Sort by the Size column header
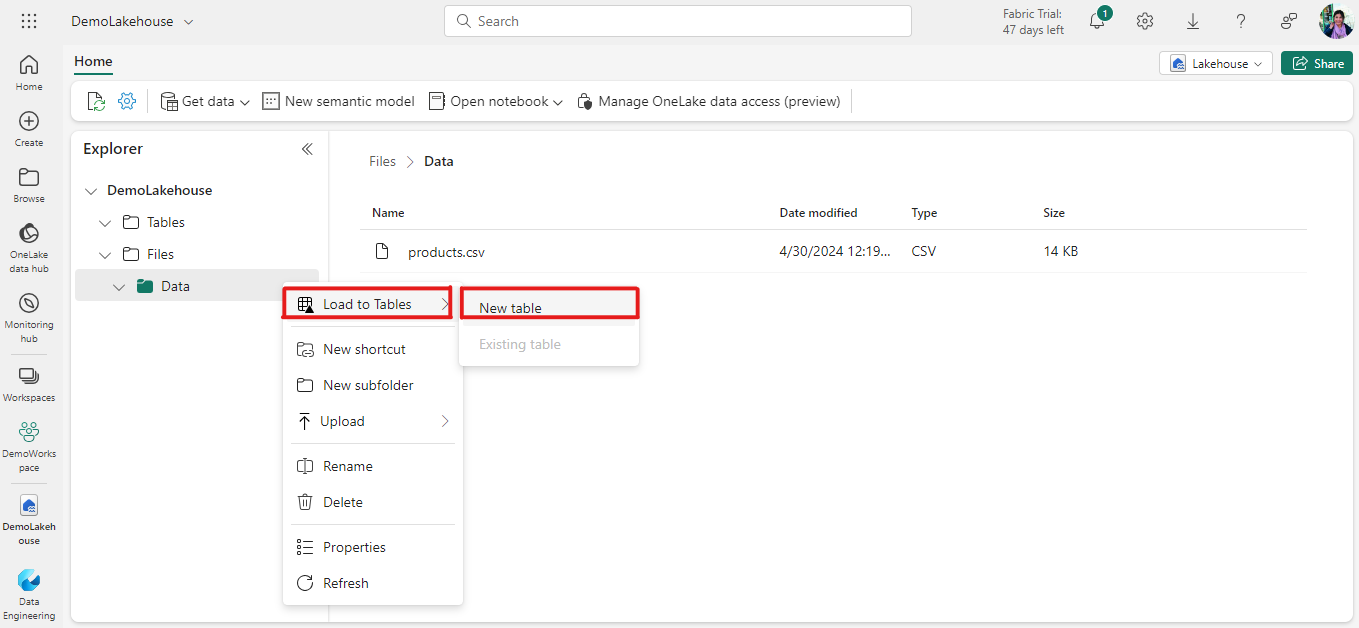 point(1054,213)
